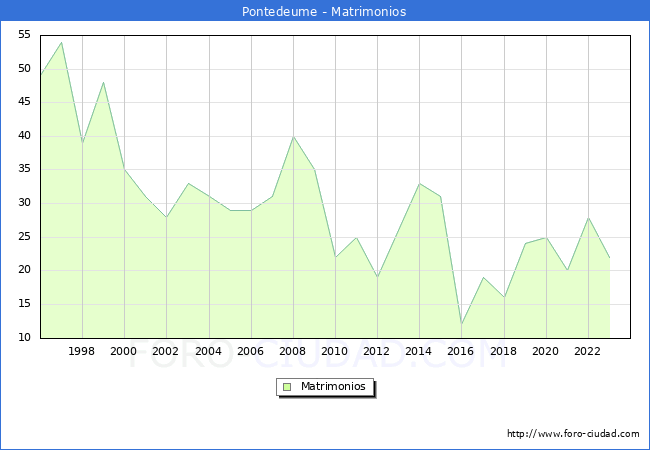Click the 55 y-axis value
The image size is (650, 450).
click(x=24, y=35)
